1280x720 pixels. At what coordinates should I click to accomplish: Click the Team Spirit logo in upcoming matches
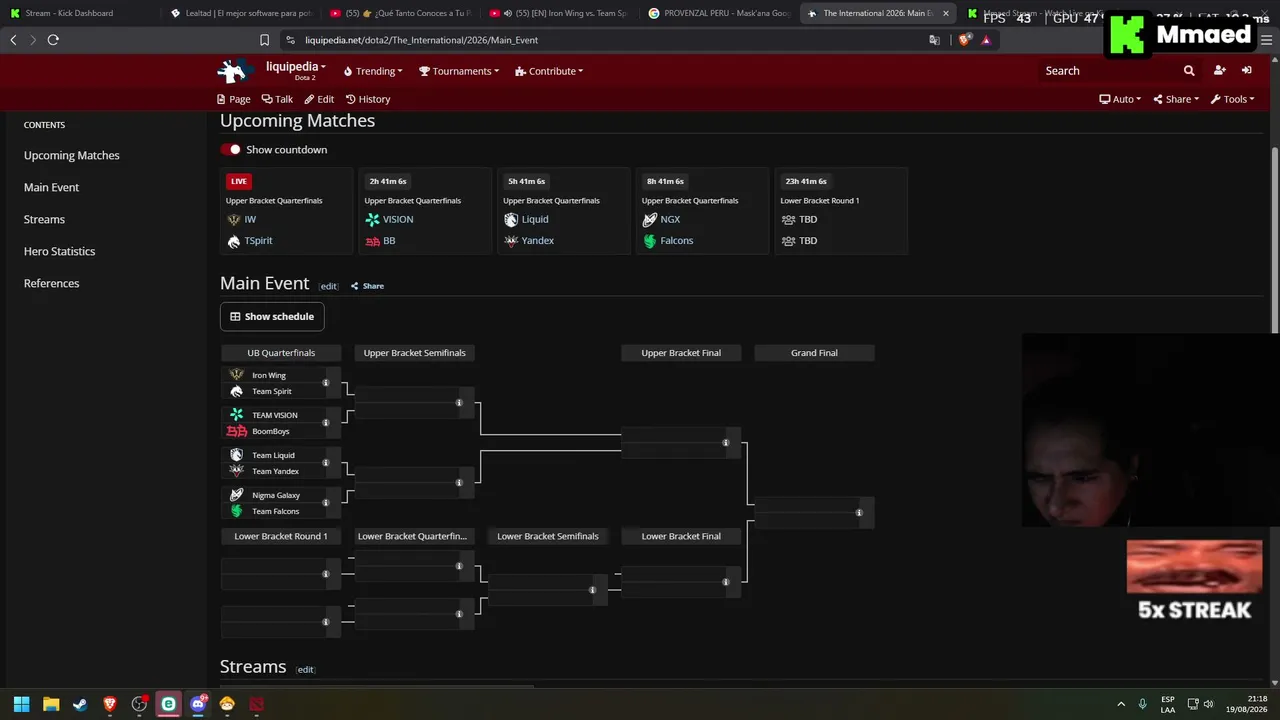[234, 241]
